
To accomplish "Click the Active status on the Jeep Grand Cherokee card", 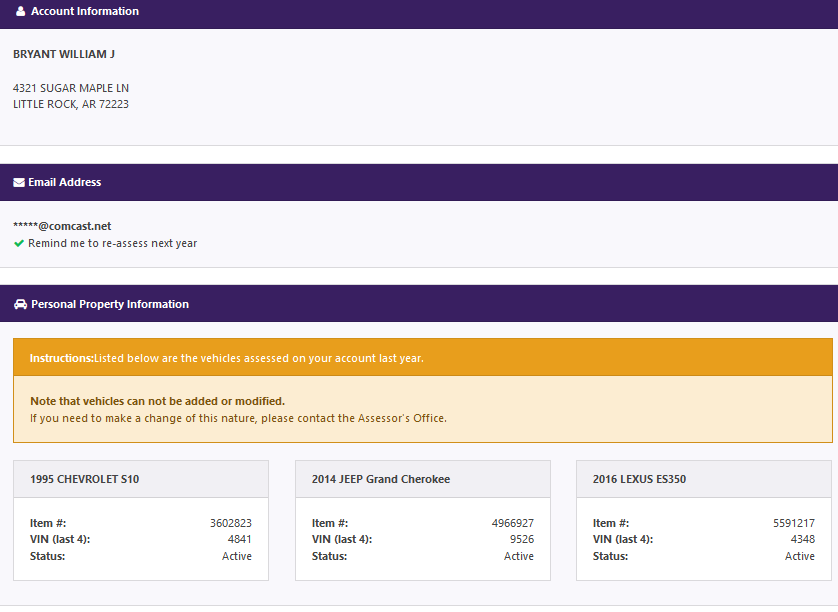I will pos(518,556).
